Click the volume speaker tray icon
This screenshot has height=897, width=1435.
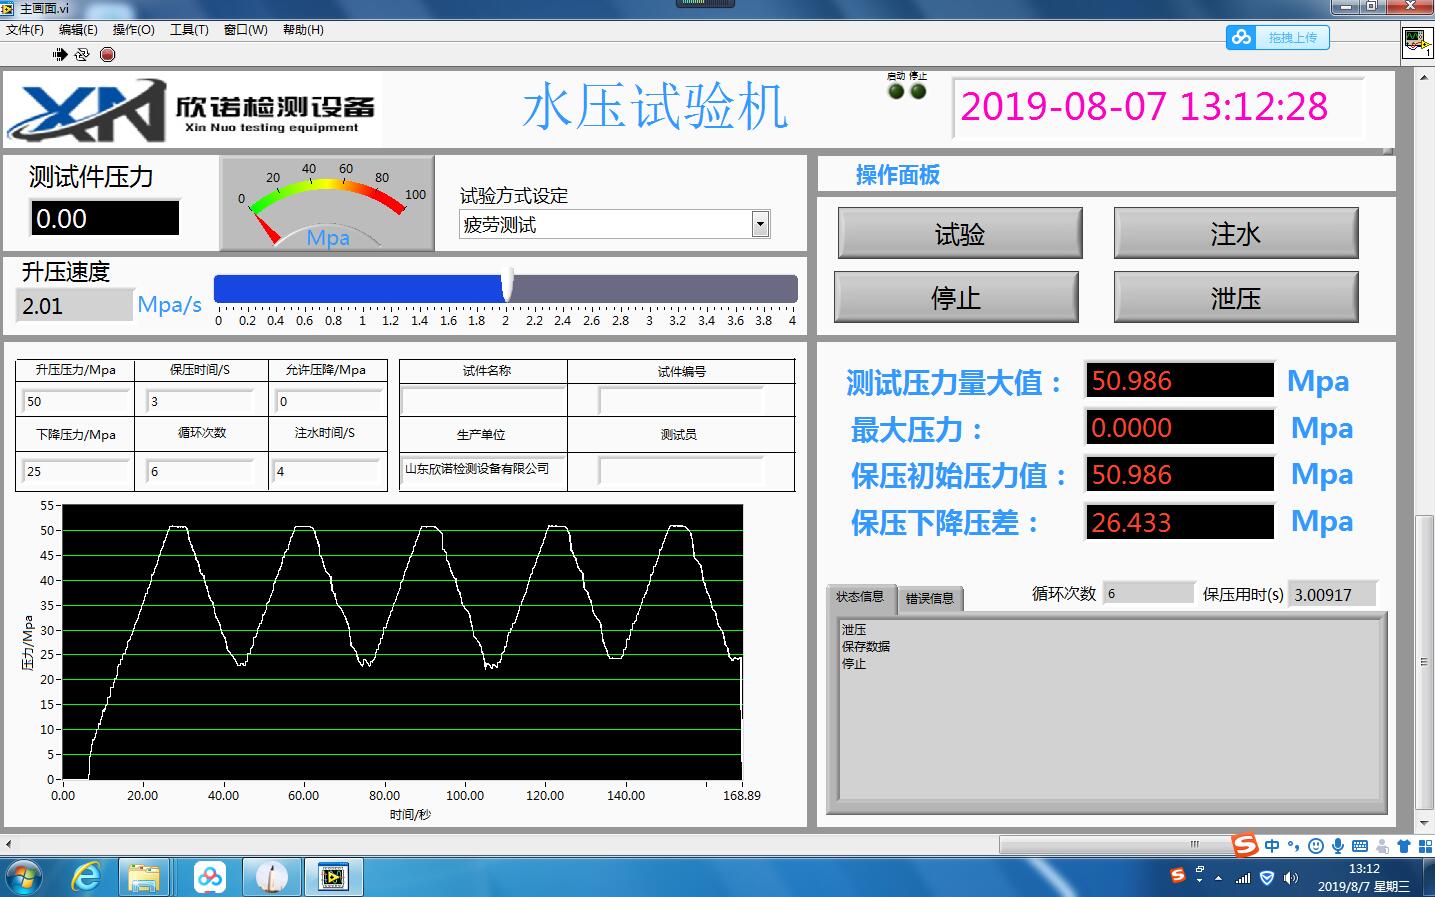tap(1291, 878)
